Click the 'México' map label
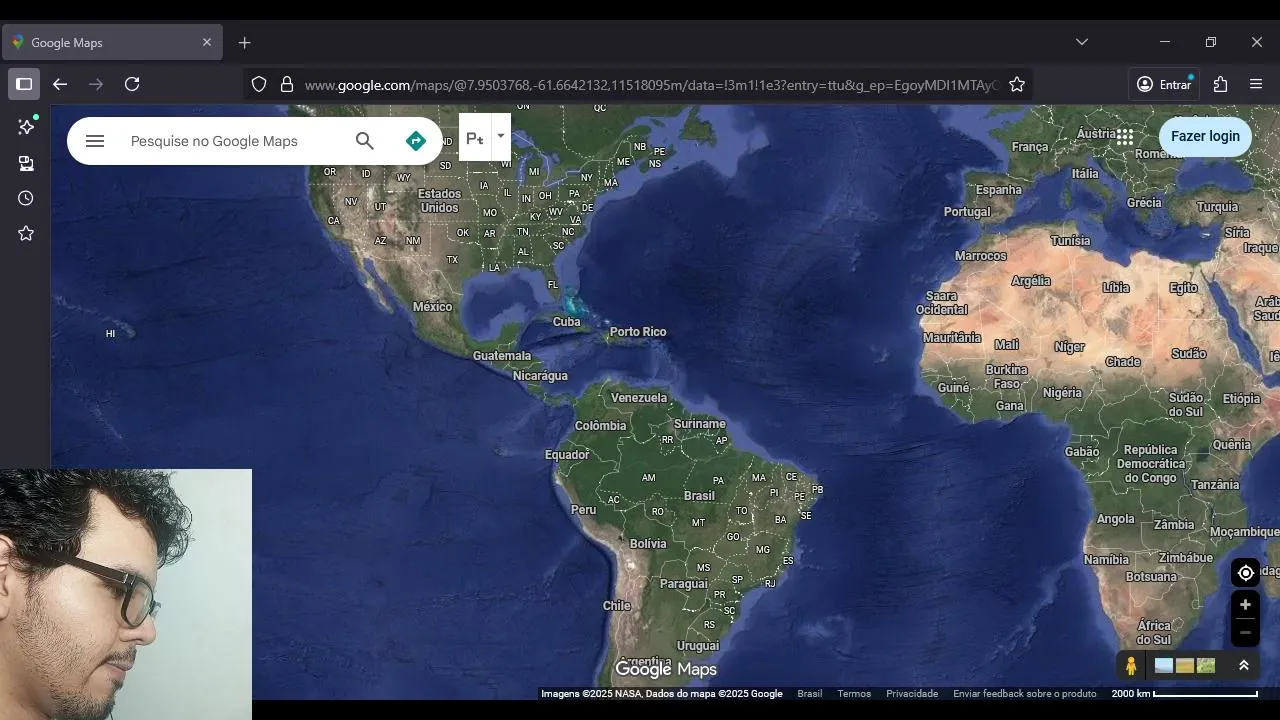This screenshot has height=720, width=1280. pos(432,307)
